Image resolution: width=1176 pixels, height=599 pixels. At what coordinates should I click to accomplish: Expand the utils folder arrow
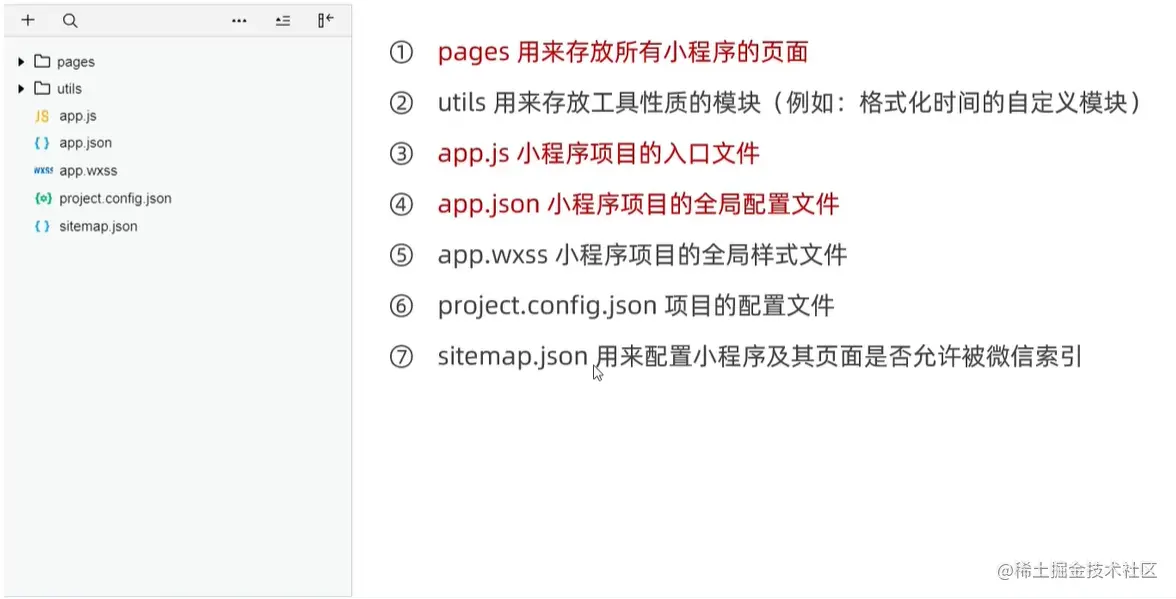(21, 89)
